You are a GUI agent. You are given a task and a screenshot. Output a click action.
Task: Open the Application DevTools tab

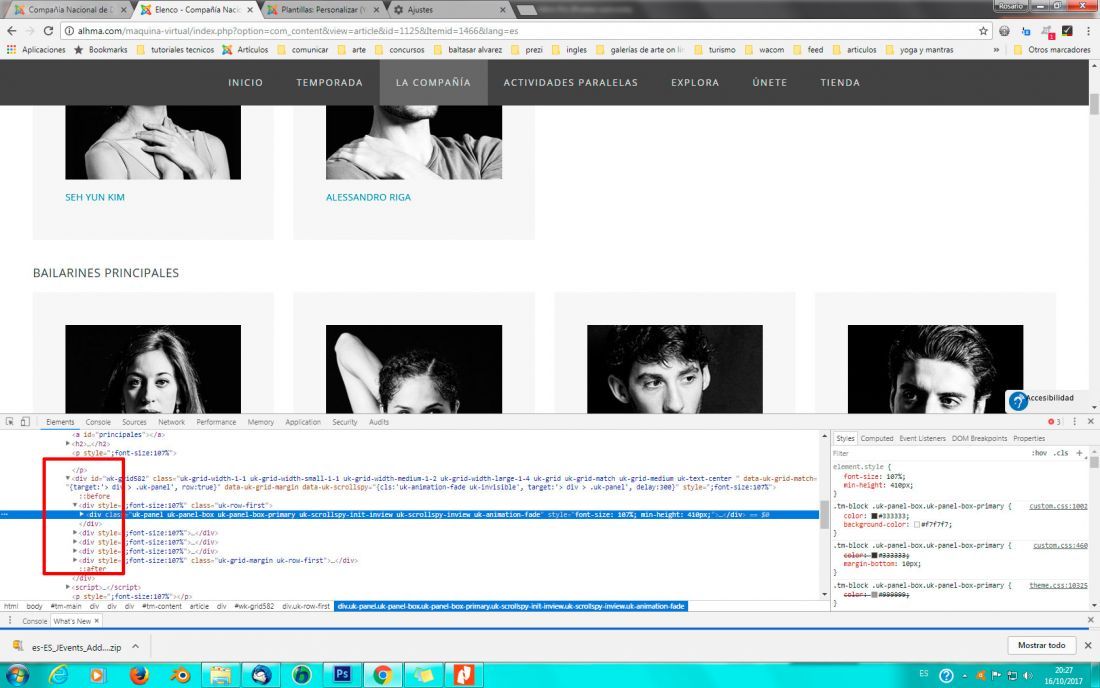point(303,422)
